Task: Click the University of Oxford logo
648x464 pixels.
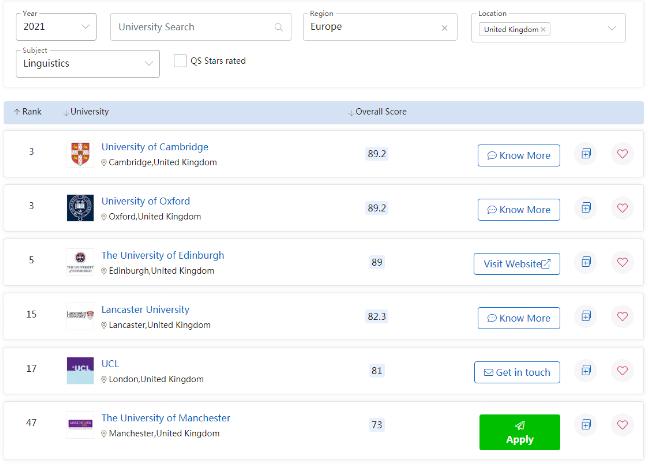Action: pos(80,208)
